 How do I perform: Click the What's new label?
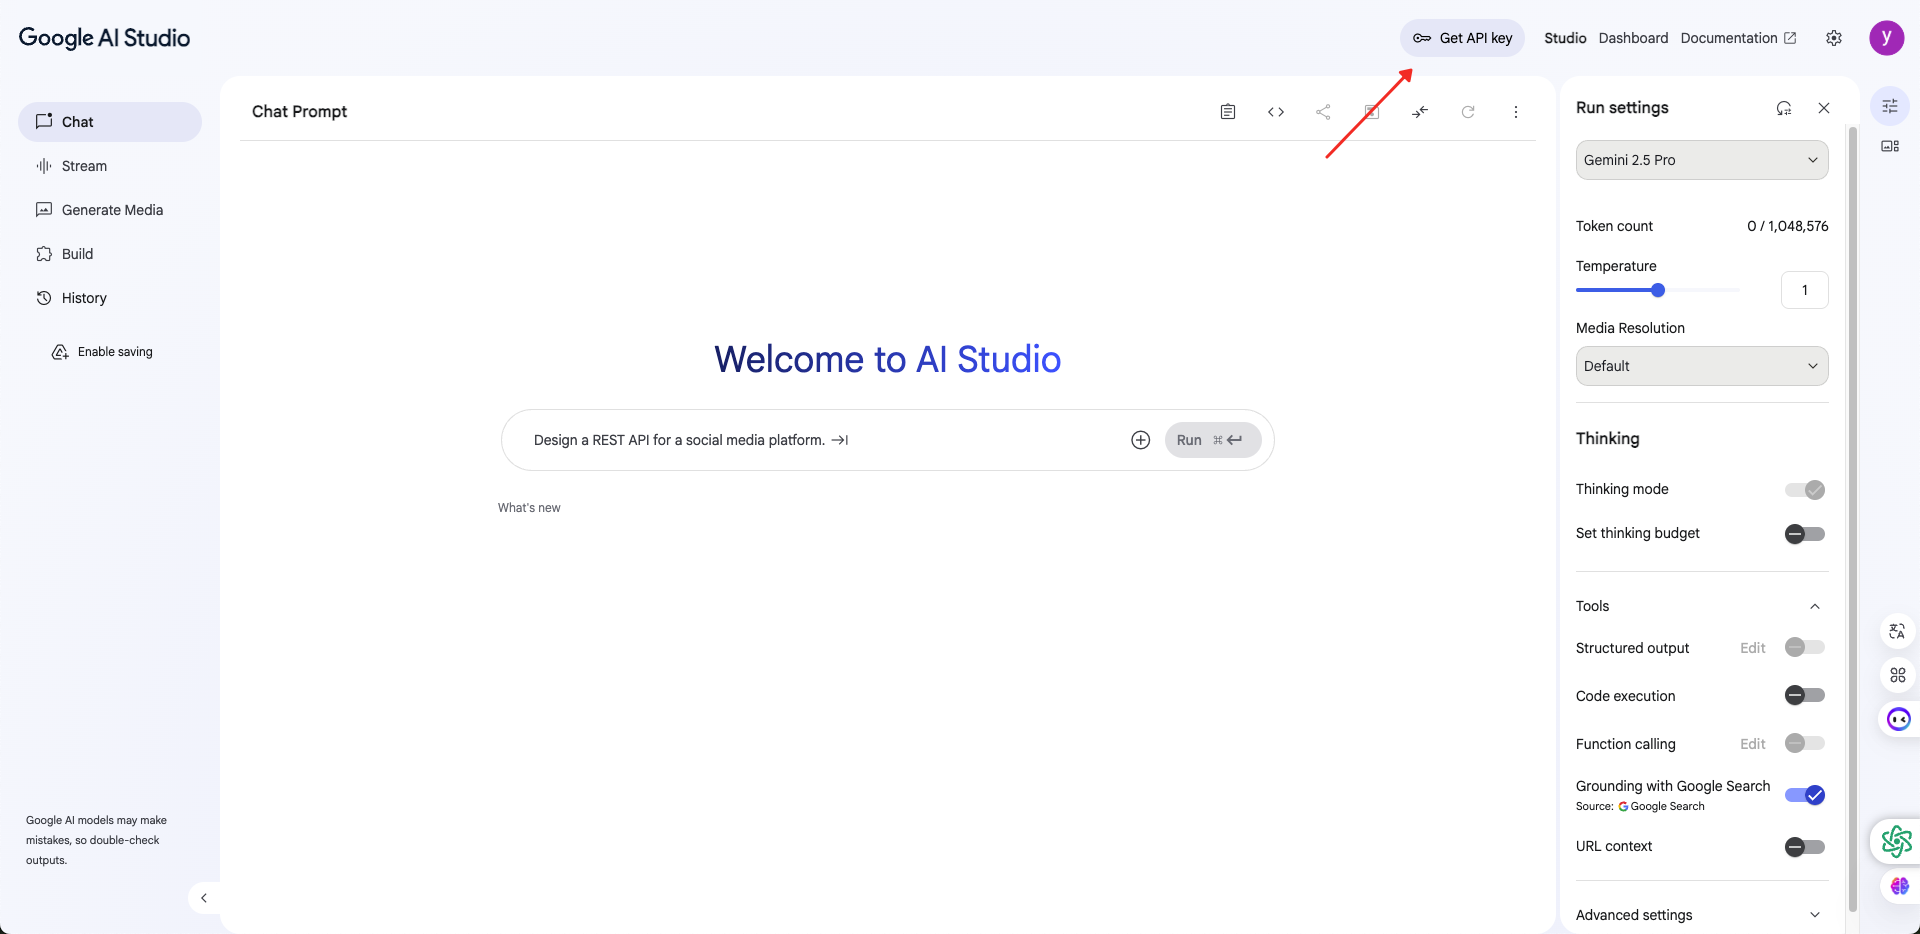click(529, 508)
